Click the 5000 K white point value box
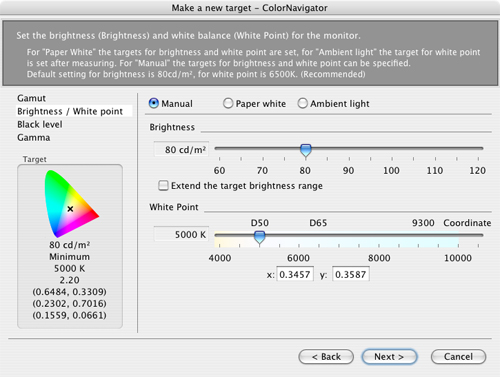 coord(181,234)
